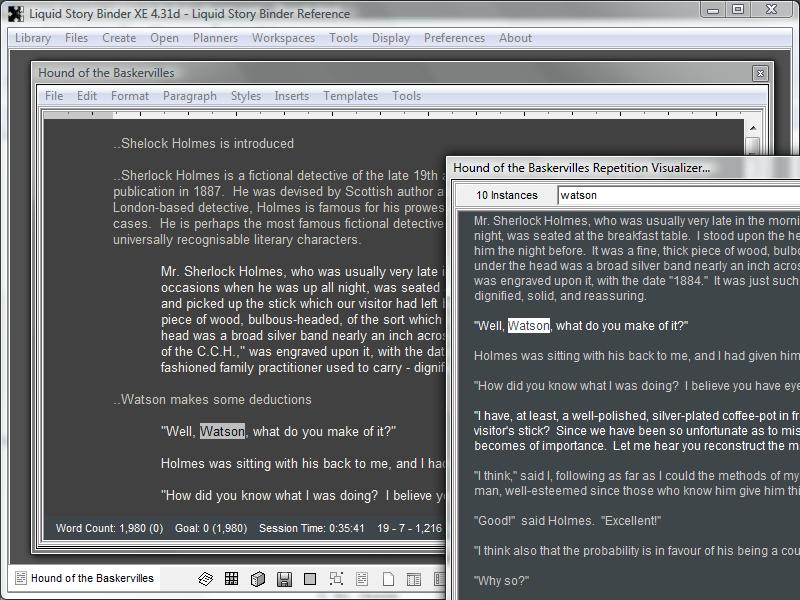The height and width of the screenshot is (600, 800).
Task: Open the Planners menu in main menu bar
Action: click(x=215, y=38)
